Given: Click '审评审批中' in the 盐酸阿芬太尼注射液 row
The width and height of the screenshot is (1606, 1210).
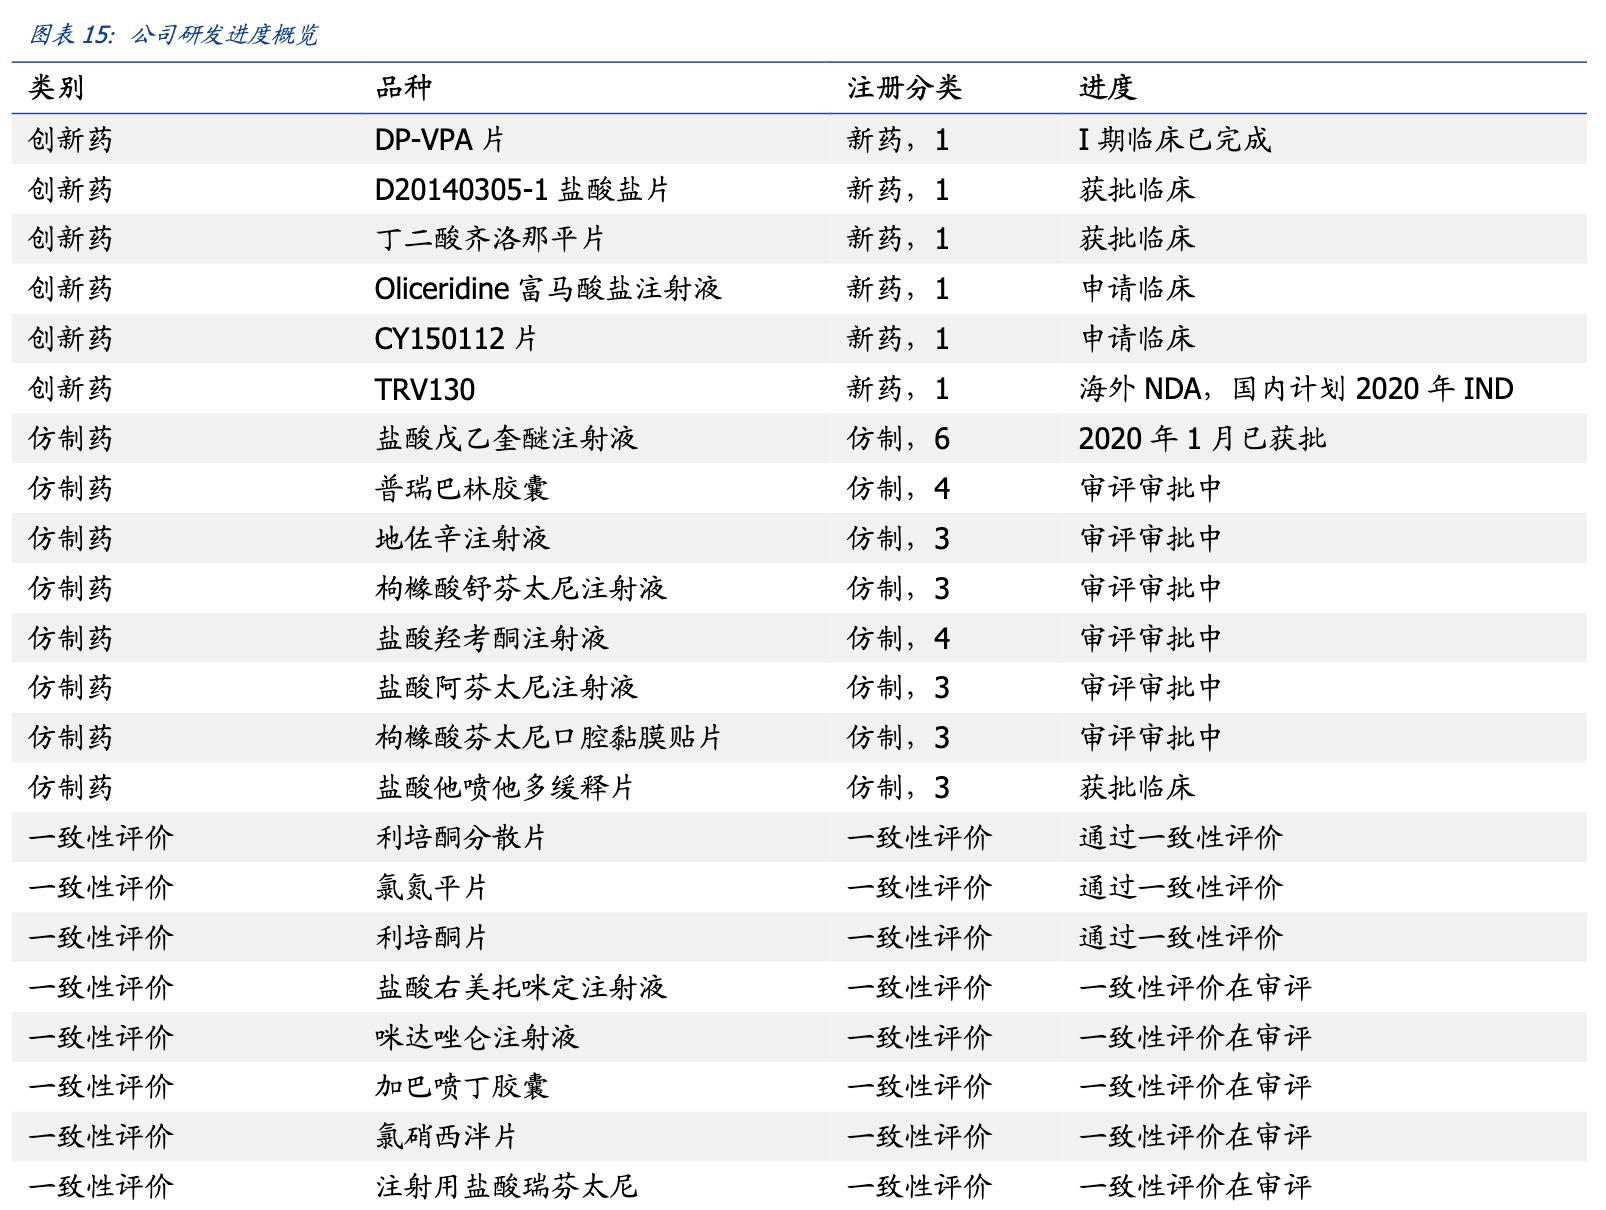Looking at the screenshot, I should click(x=1151, y=688).
